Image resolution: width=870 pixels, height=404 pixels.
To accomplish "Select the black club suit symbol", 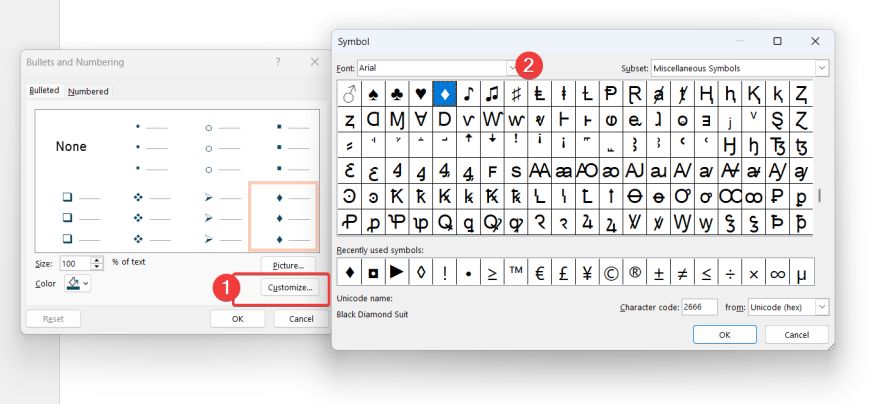I will pyautogui.click(x=397, y=94).
